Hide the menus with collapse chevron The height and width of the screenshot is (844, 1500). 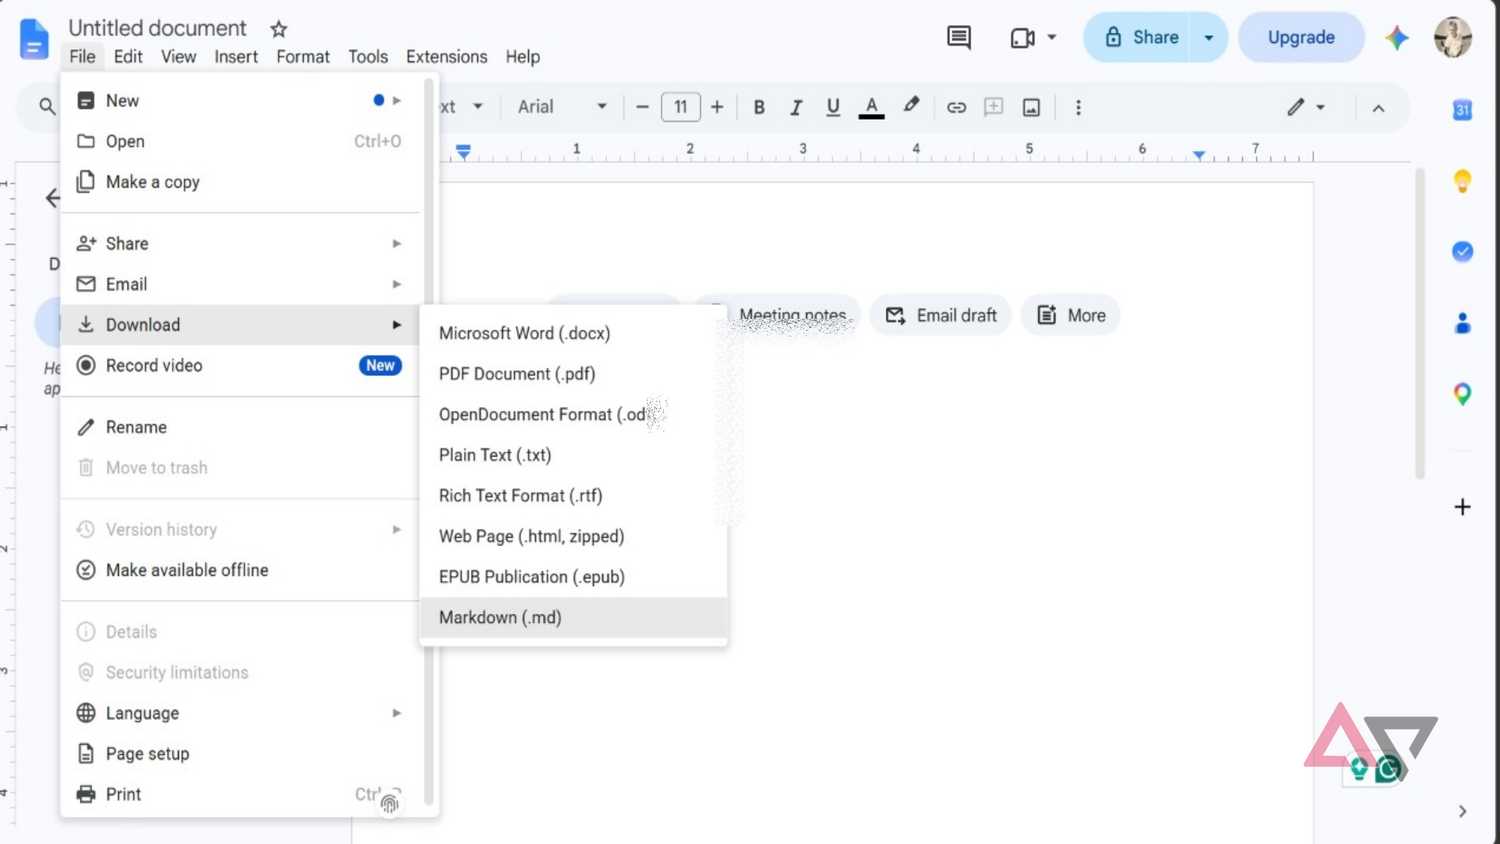pyautogui.click(x=1378, y=108)
